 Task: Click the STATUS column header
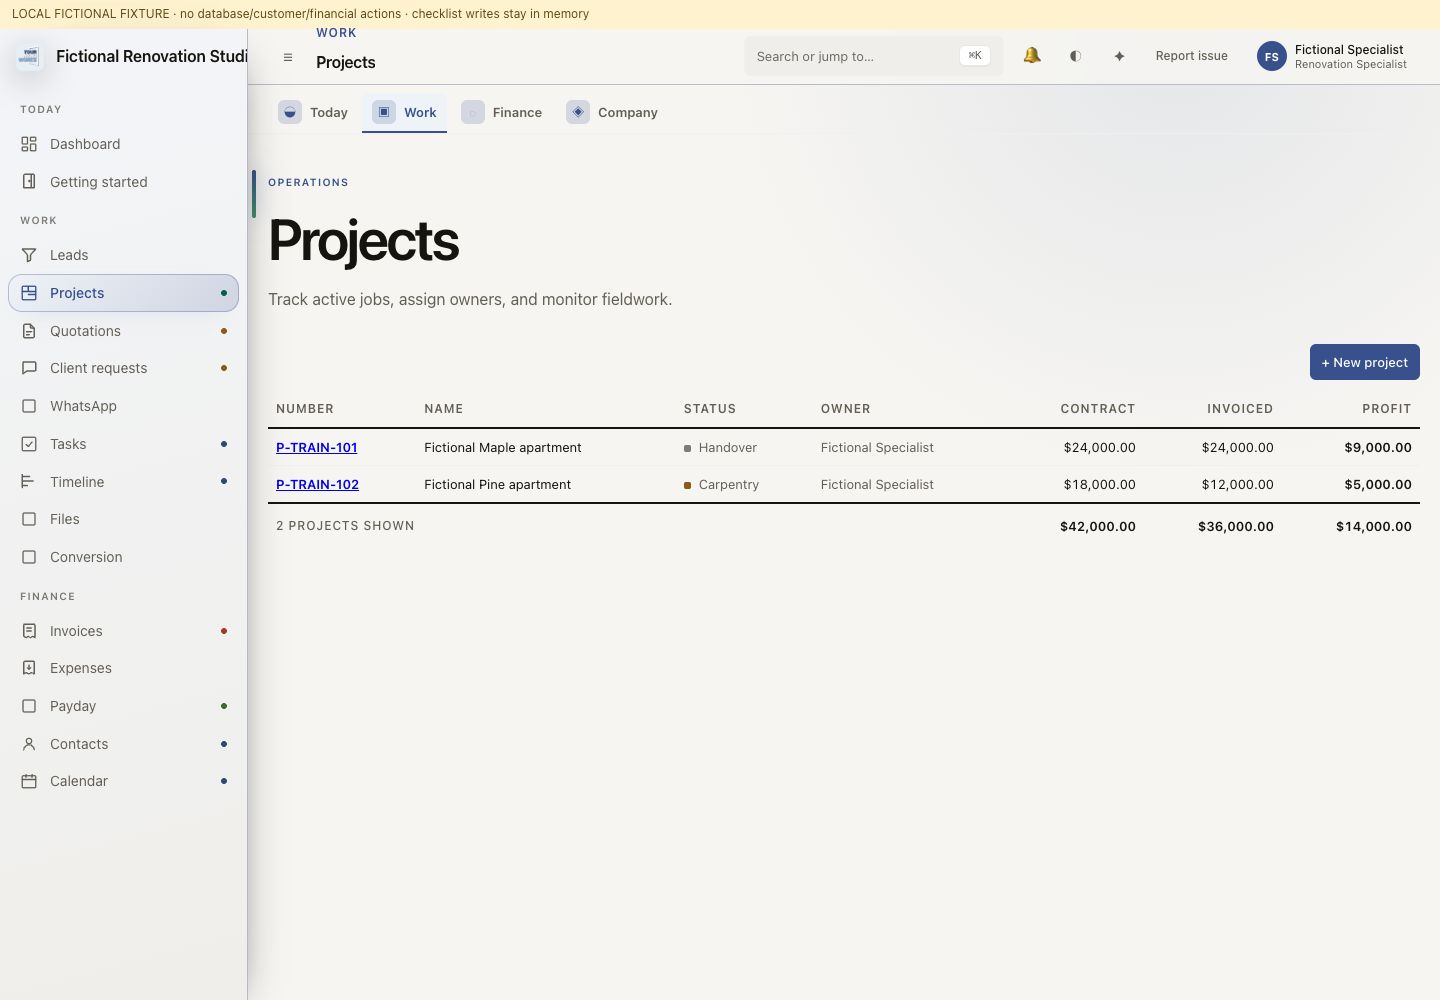click(x=710, y=409)
